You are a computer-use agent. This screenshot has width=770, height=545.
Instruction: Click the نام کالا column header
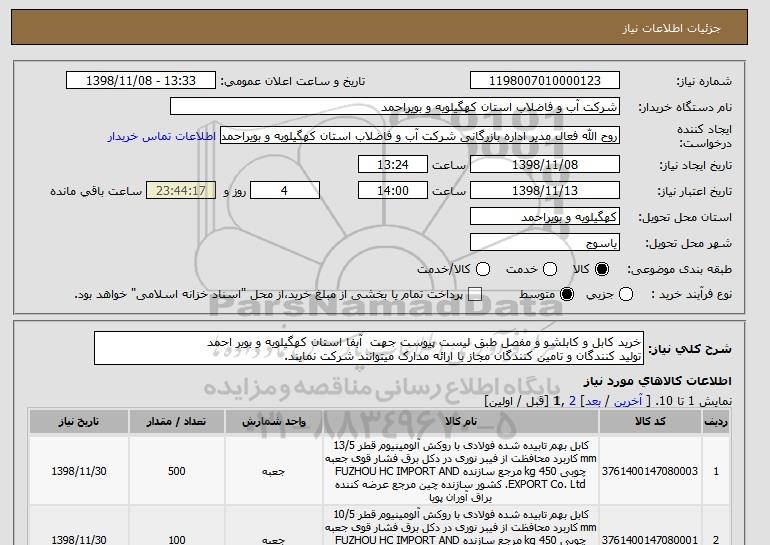(461, 422)
